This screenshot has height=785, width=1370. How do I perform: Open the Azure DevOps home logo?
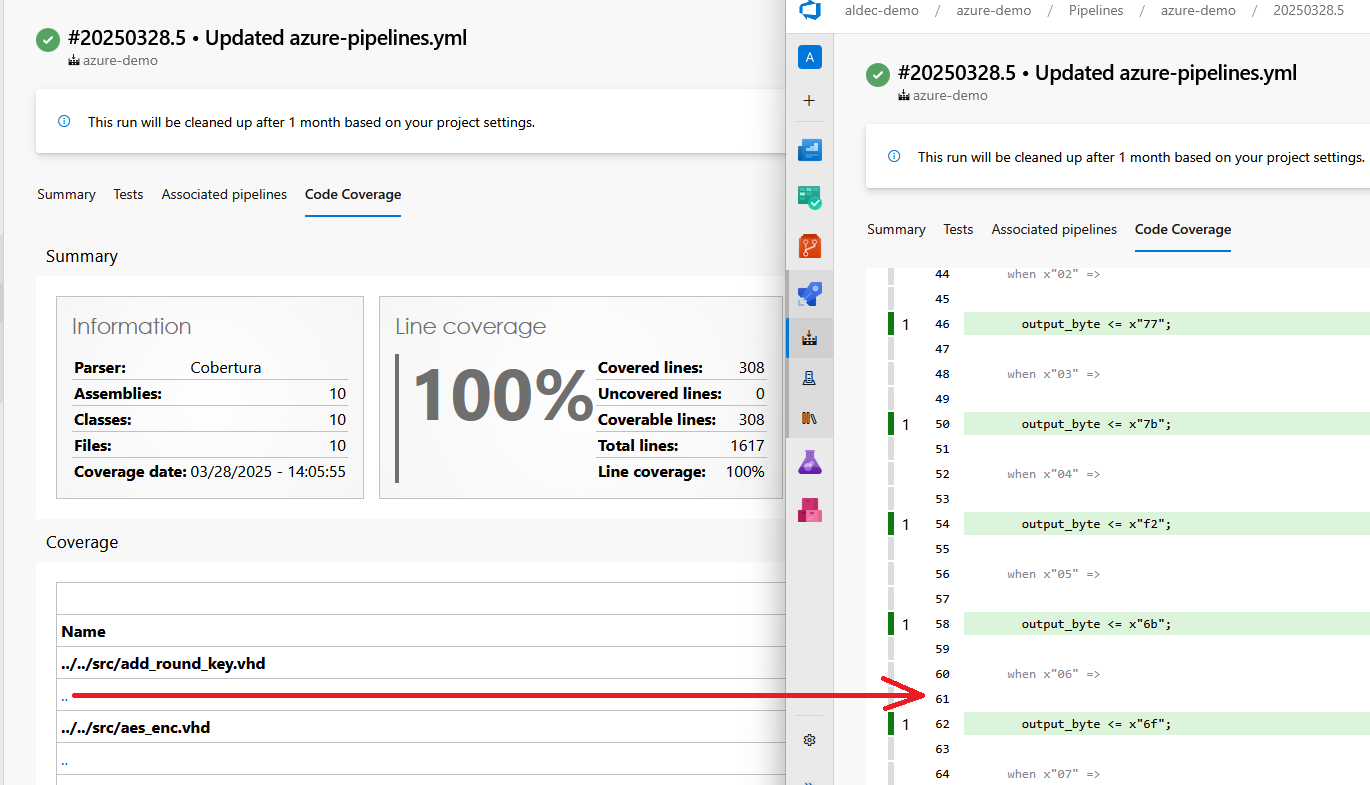810,11
